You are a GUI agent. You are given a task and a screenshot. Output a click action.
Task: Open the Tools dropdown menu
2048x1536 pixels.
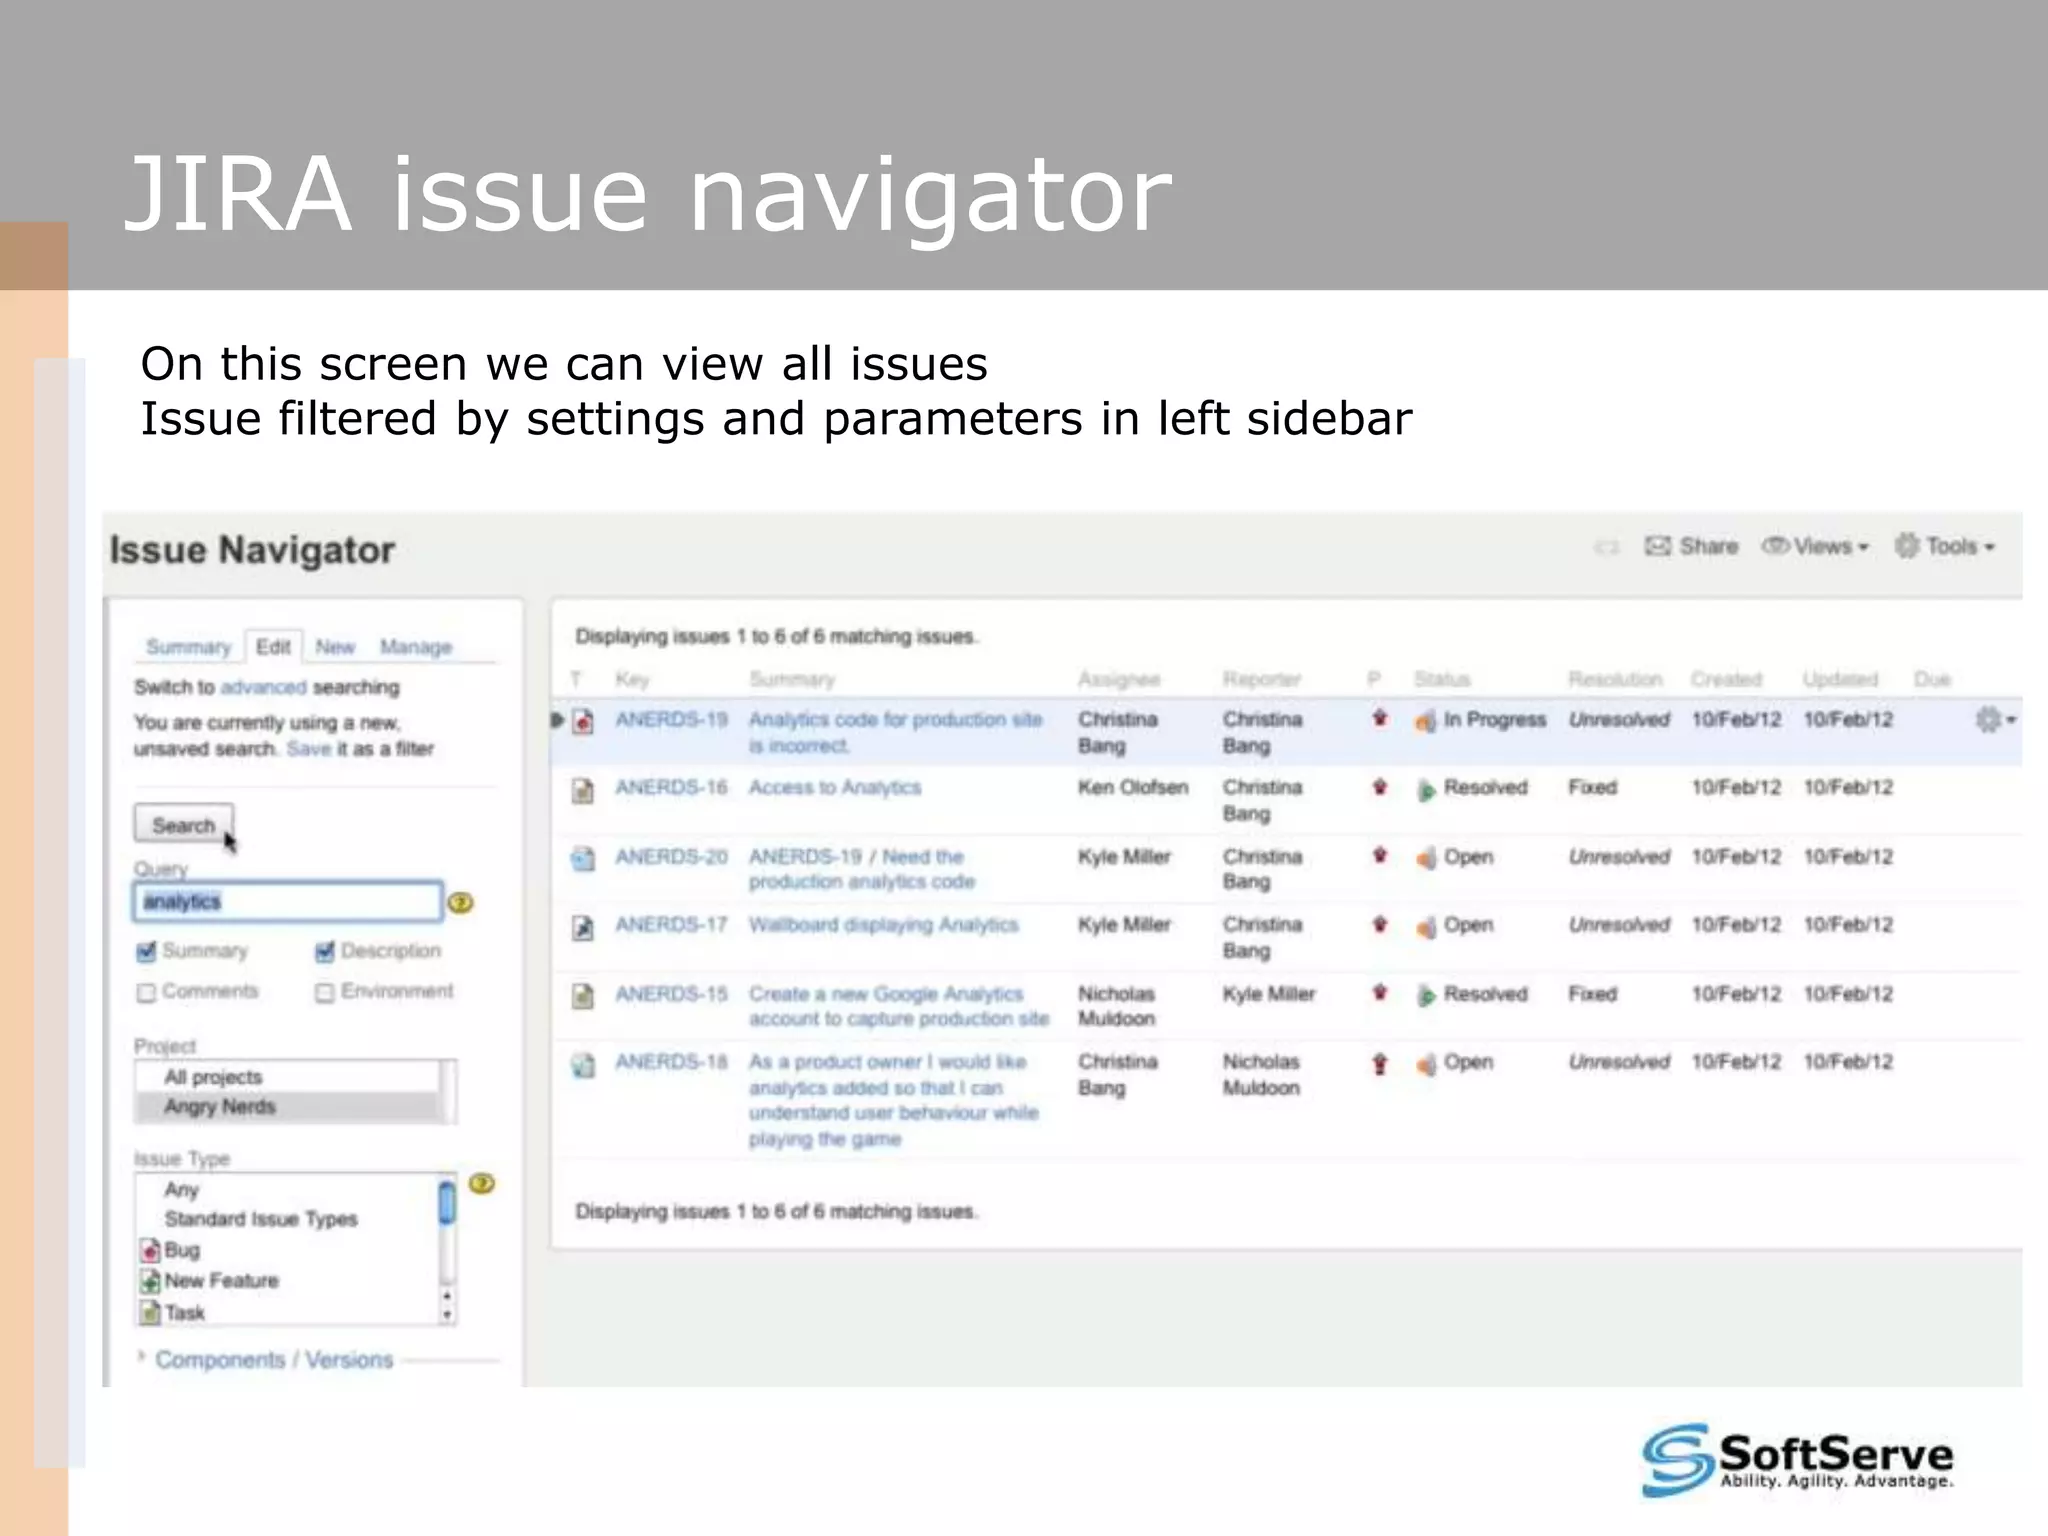tap(1945, 547)
